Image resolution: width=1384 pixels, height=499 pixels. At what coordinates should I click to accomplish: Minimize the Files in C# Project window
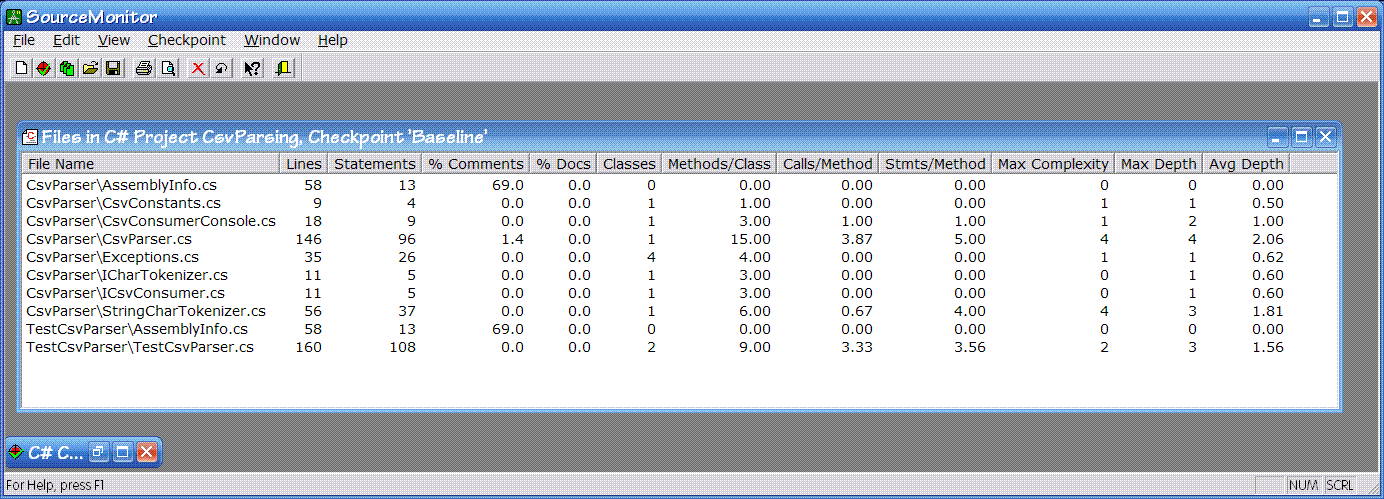click(1278, 137)
